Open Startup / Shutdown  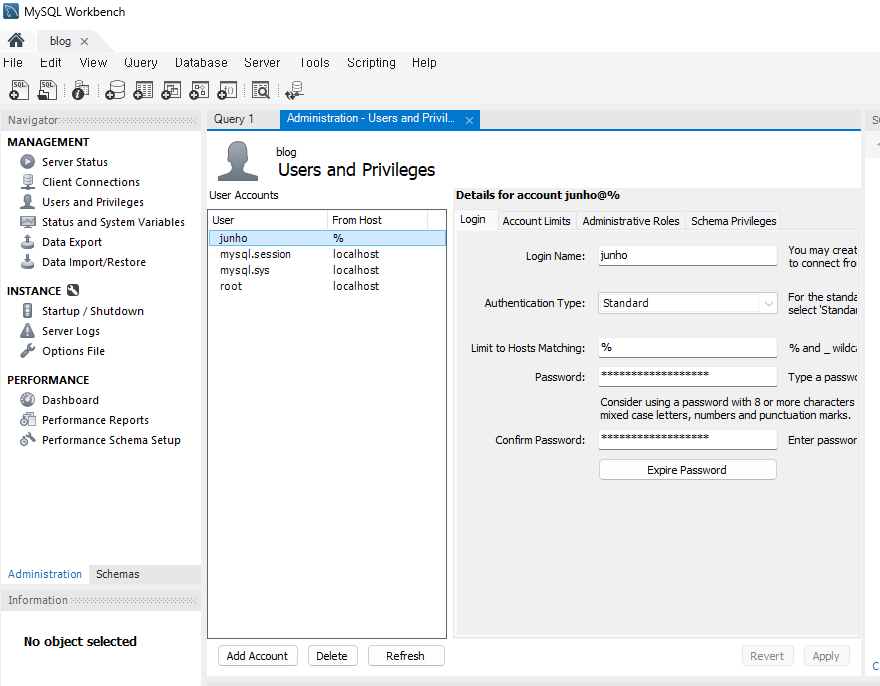click(93, 311)
